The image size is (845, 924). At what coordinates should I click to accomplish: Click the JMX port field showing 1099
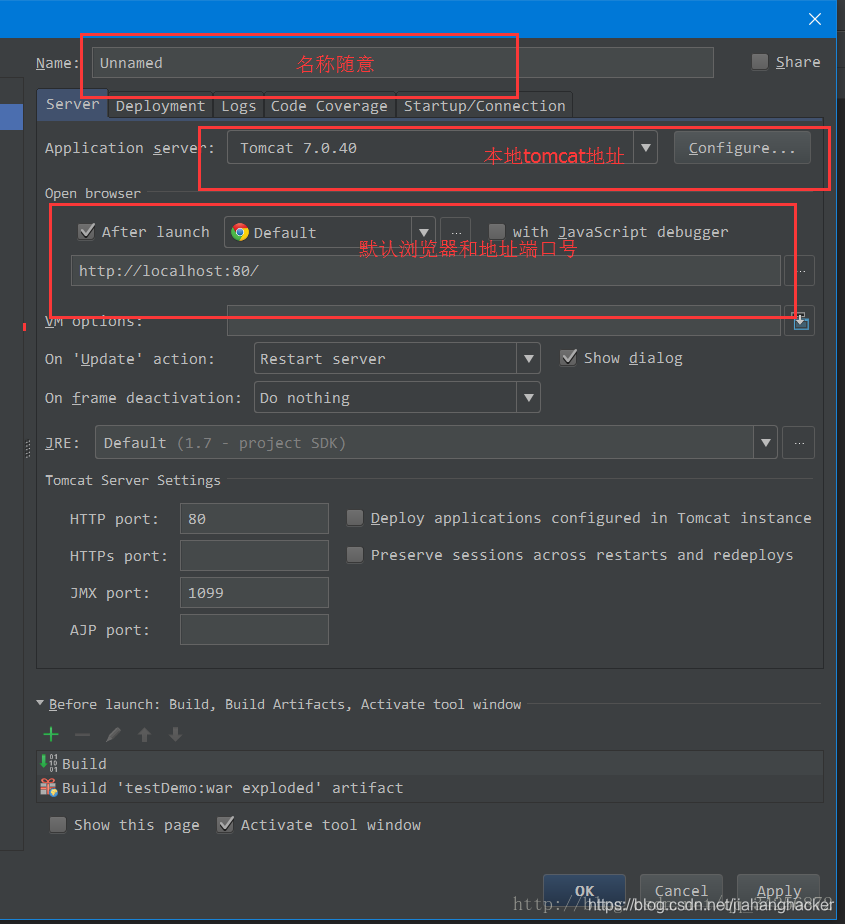(254, 593)
